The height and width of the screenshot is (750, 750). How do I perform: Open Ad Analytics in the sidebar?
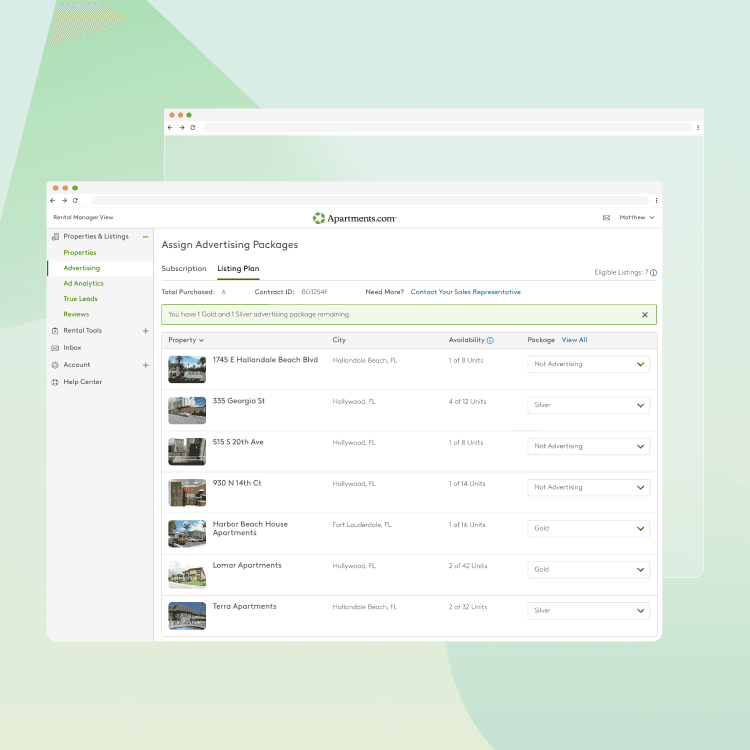click(x=83, y=283)
